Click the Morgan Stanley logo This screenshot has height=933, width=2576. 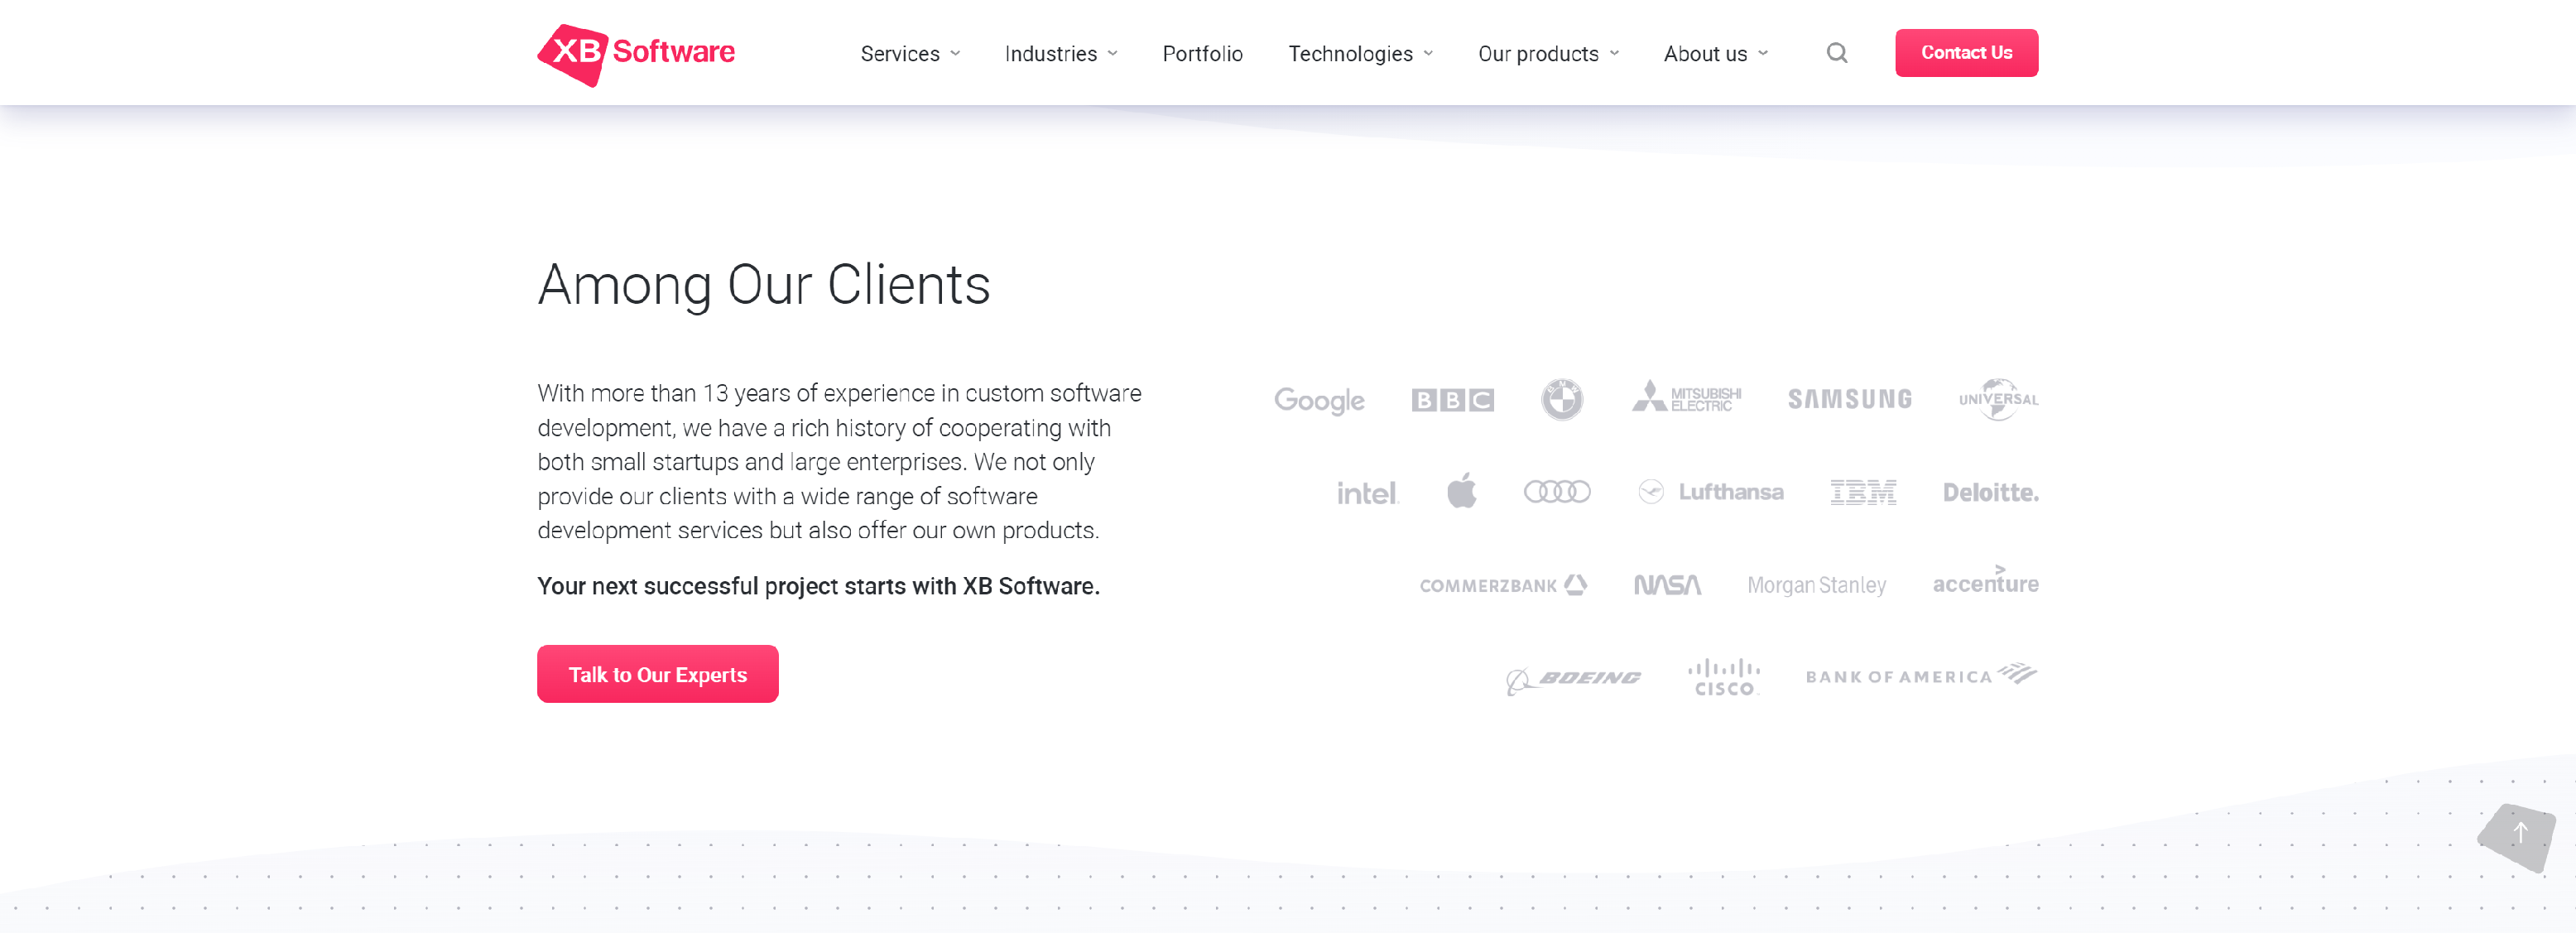(1816, 585)
